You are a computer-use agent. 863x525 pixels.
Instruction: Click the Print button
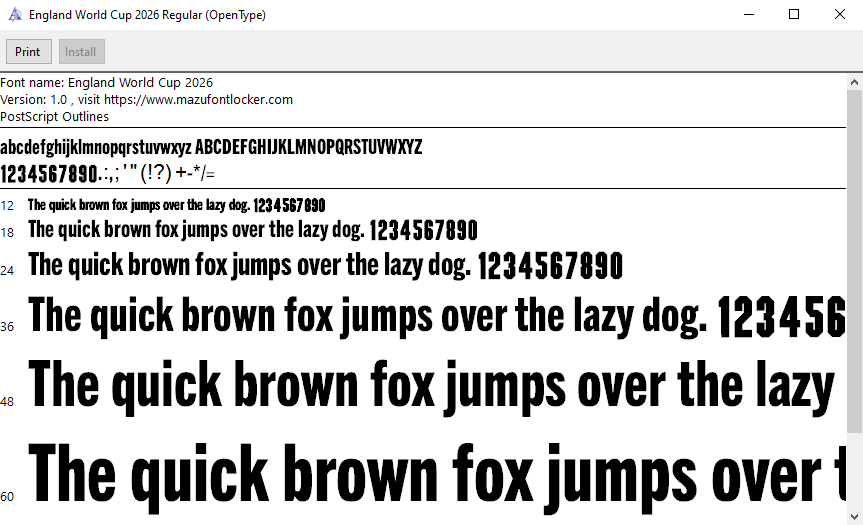[28, 52]
